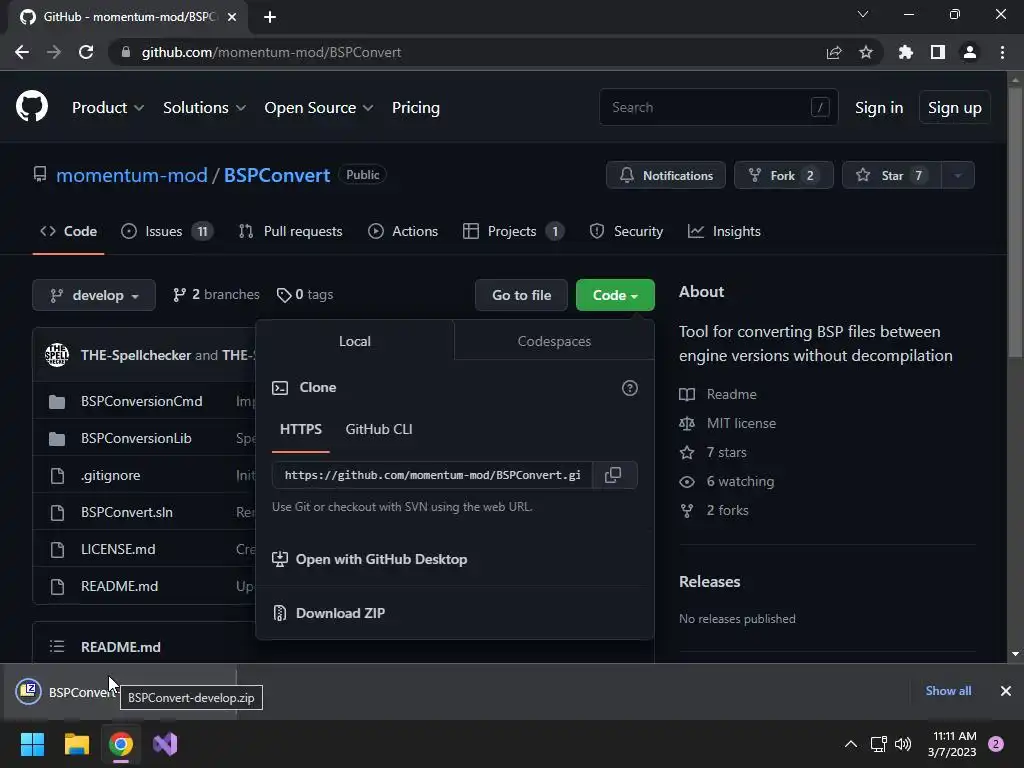Close the downloads bar

pyautogui.click(x=1006, y=691)
